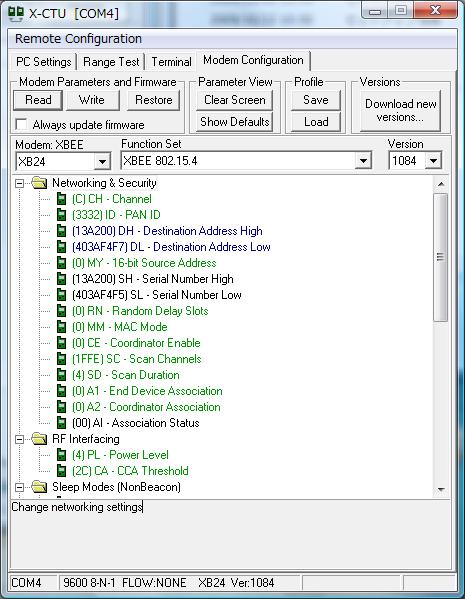Viewport: 465px width, 599px height.
Task: Click '9600 8-N-1 FLOW:NONE' status bar text
Action: [x=125, y=583]
